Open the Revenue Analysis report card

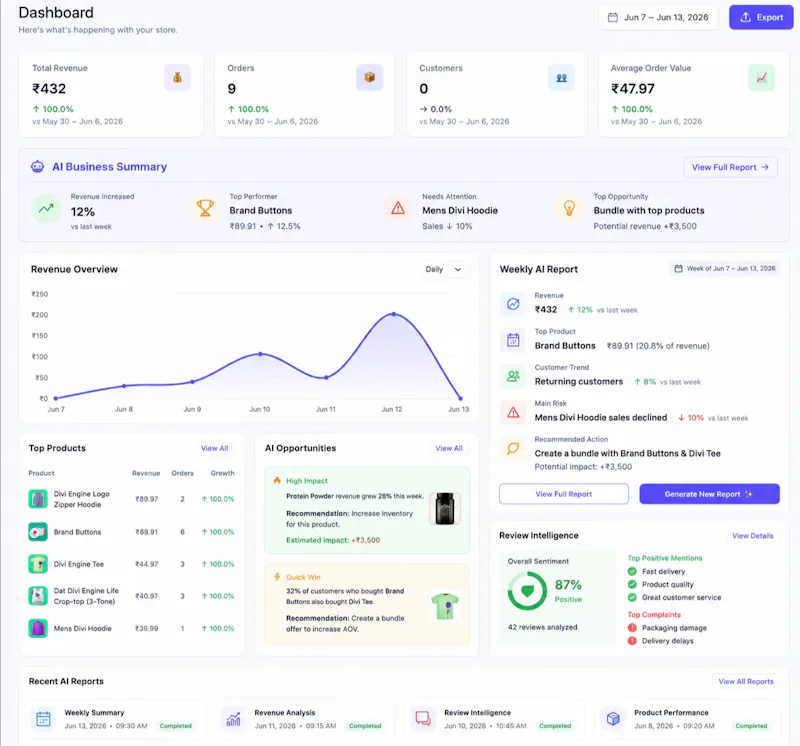point(305,719)
